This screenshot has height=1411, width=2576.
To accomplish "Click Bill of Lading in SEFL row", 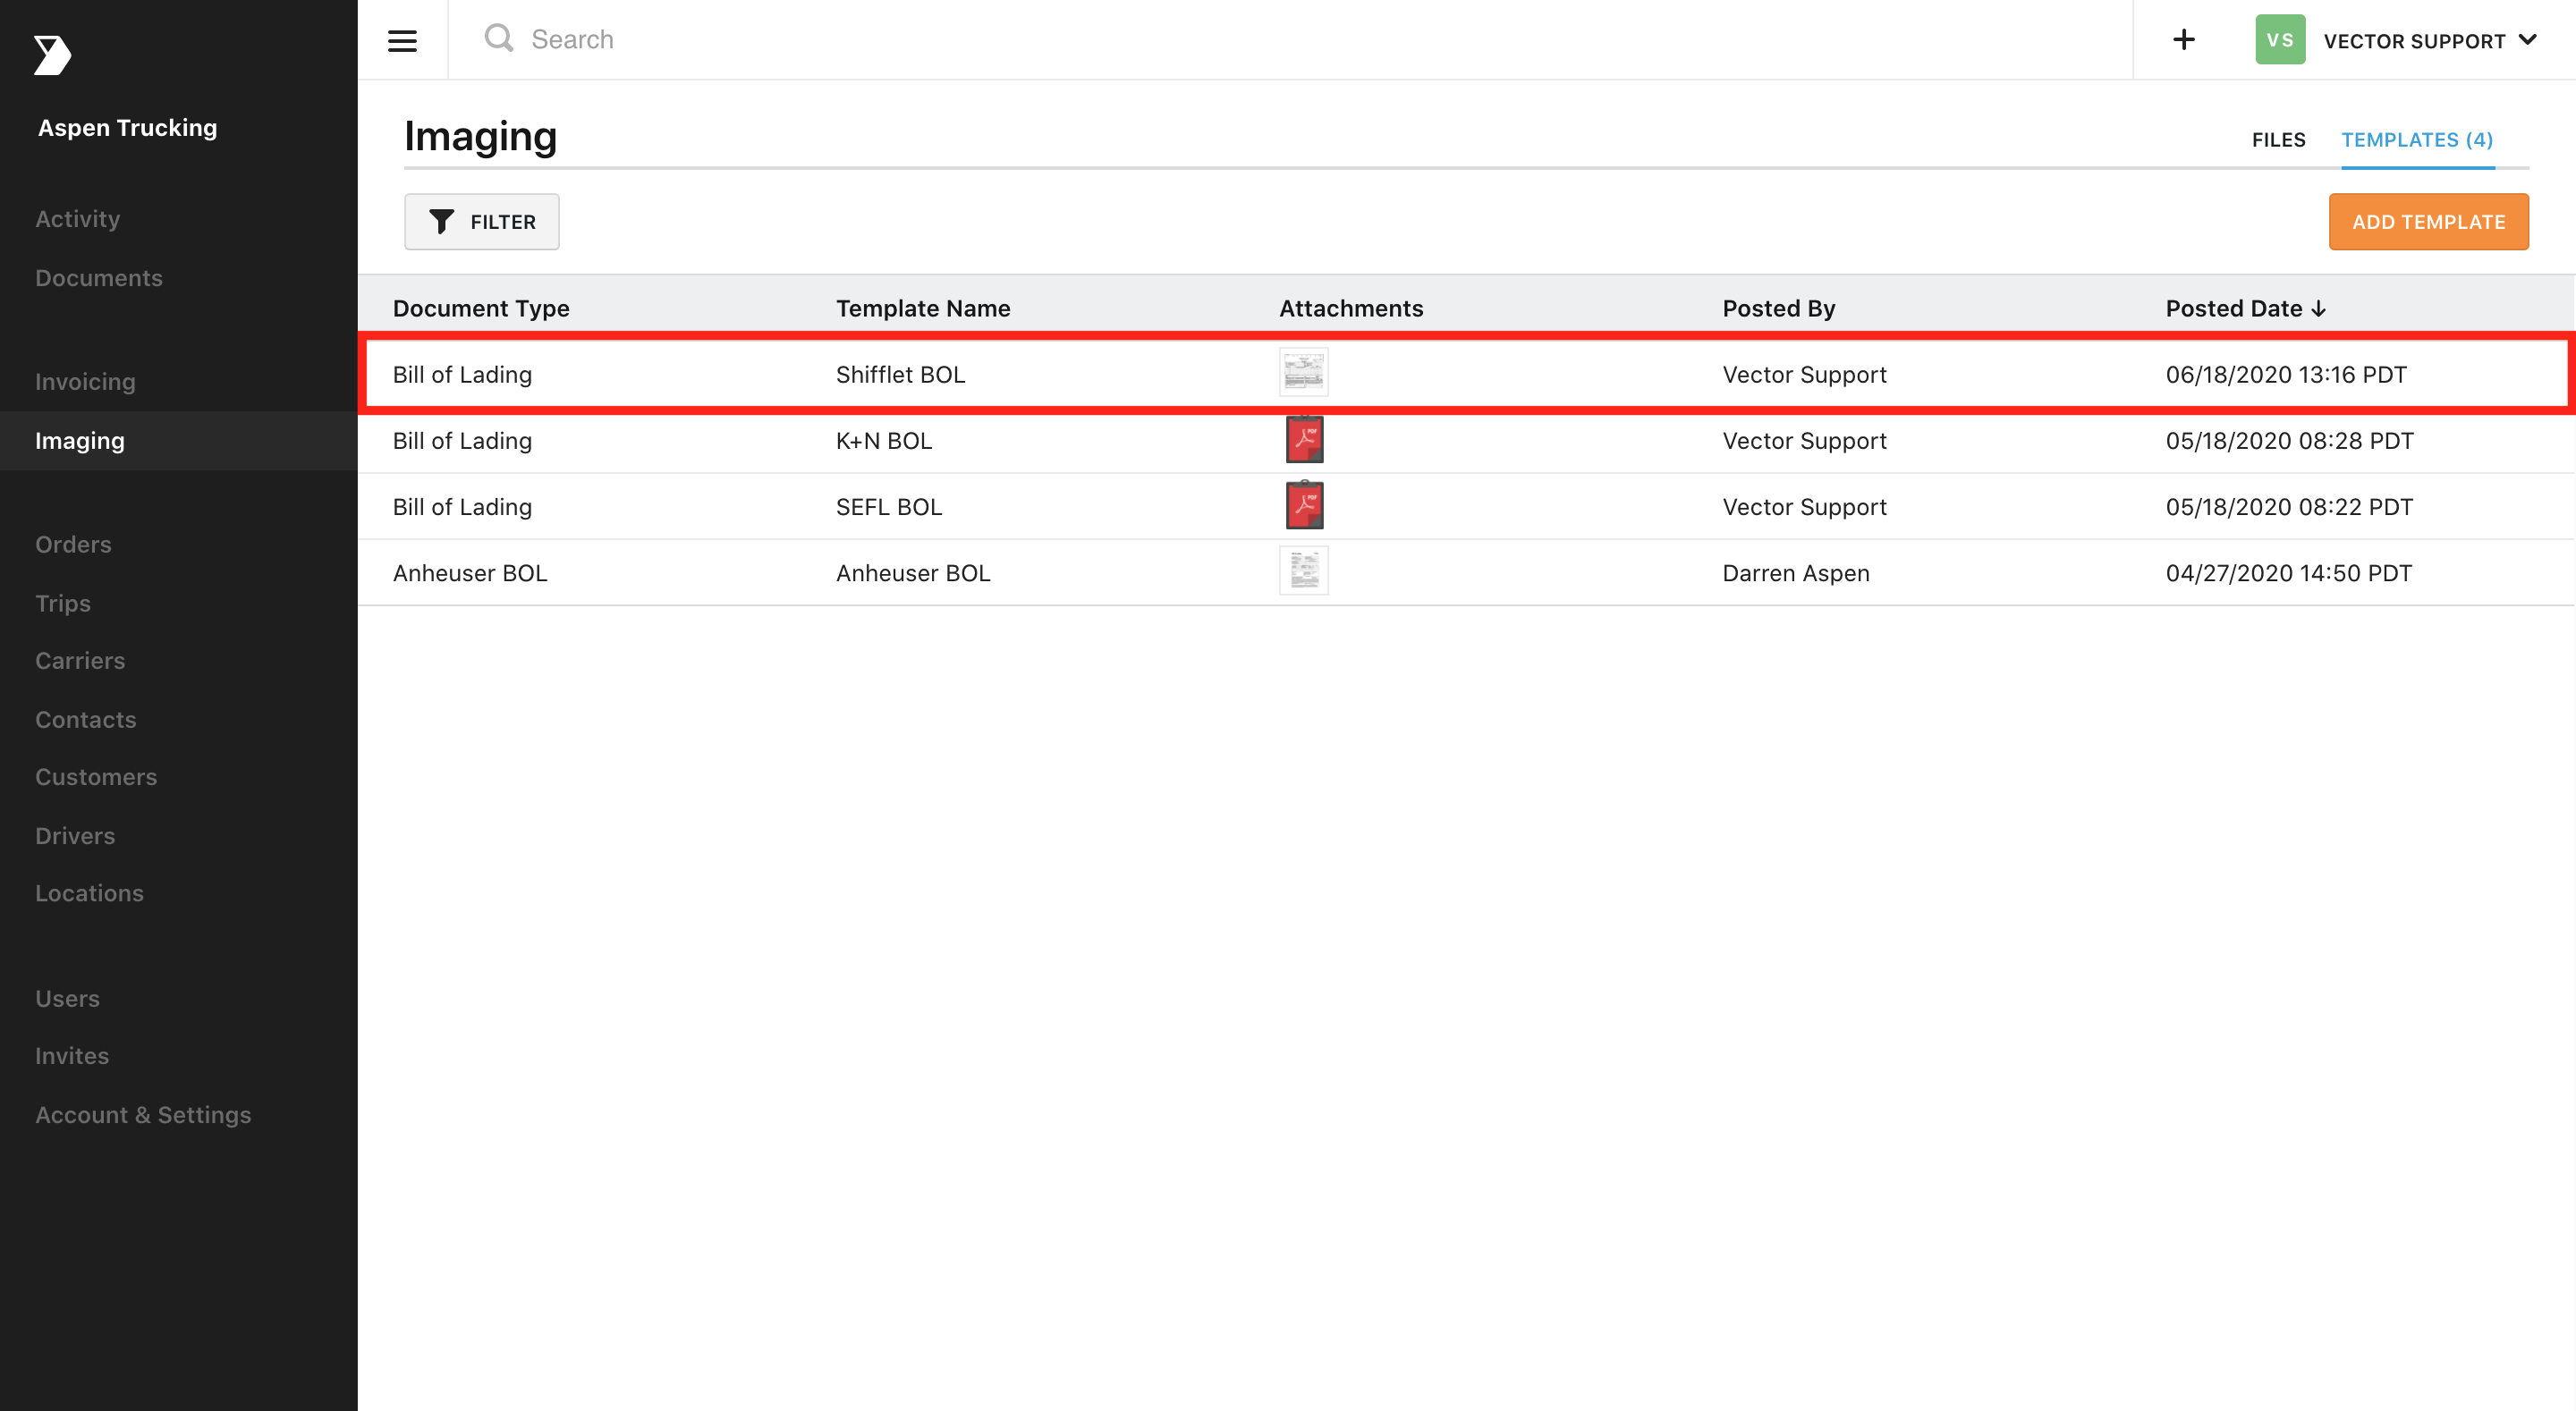I will 462,507.
